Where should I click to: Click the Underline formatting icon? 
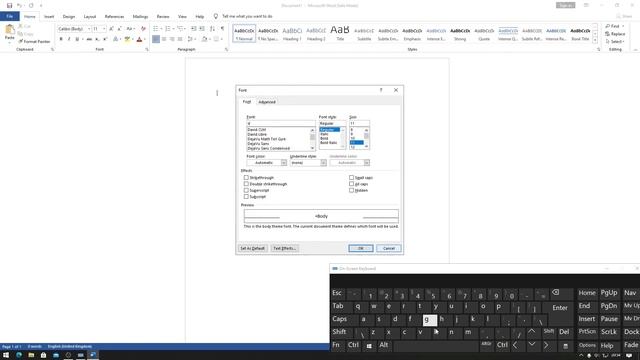tap(77, 39)
